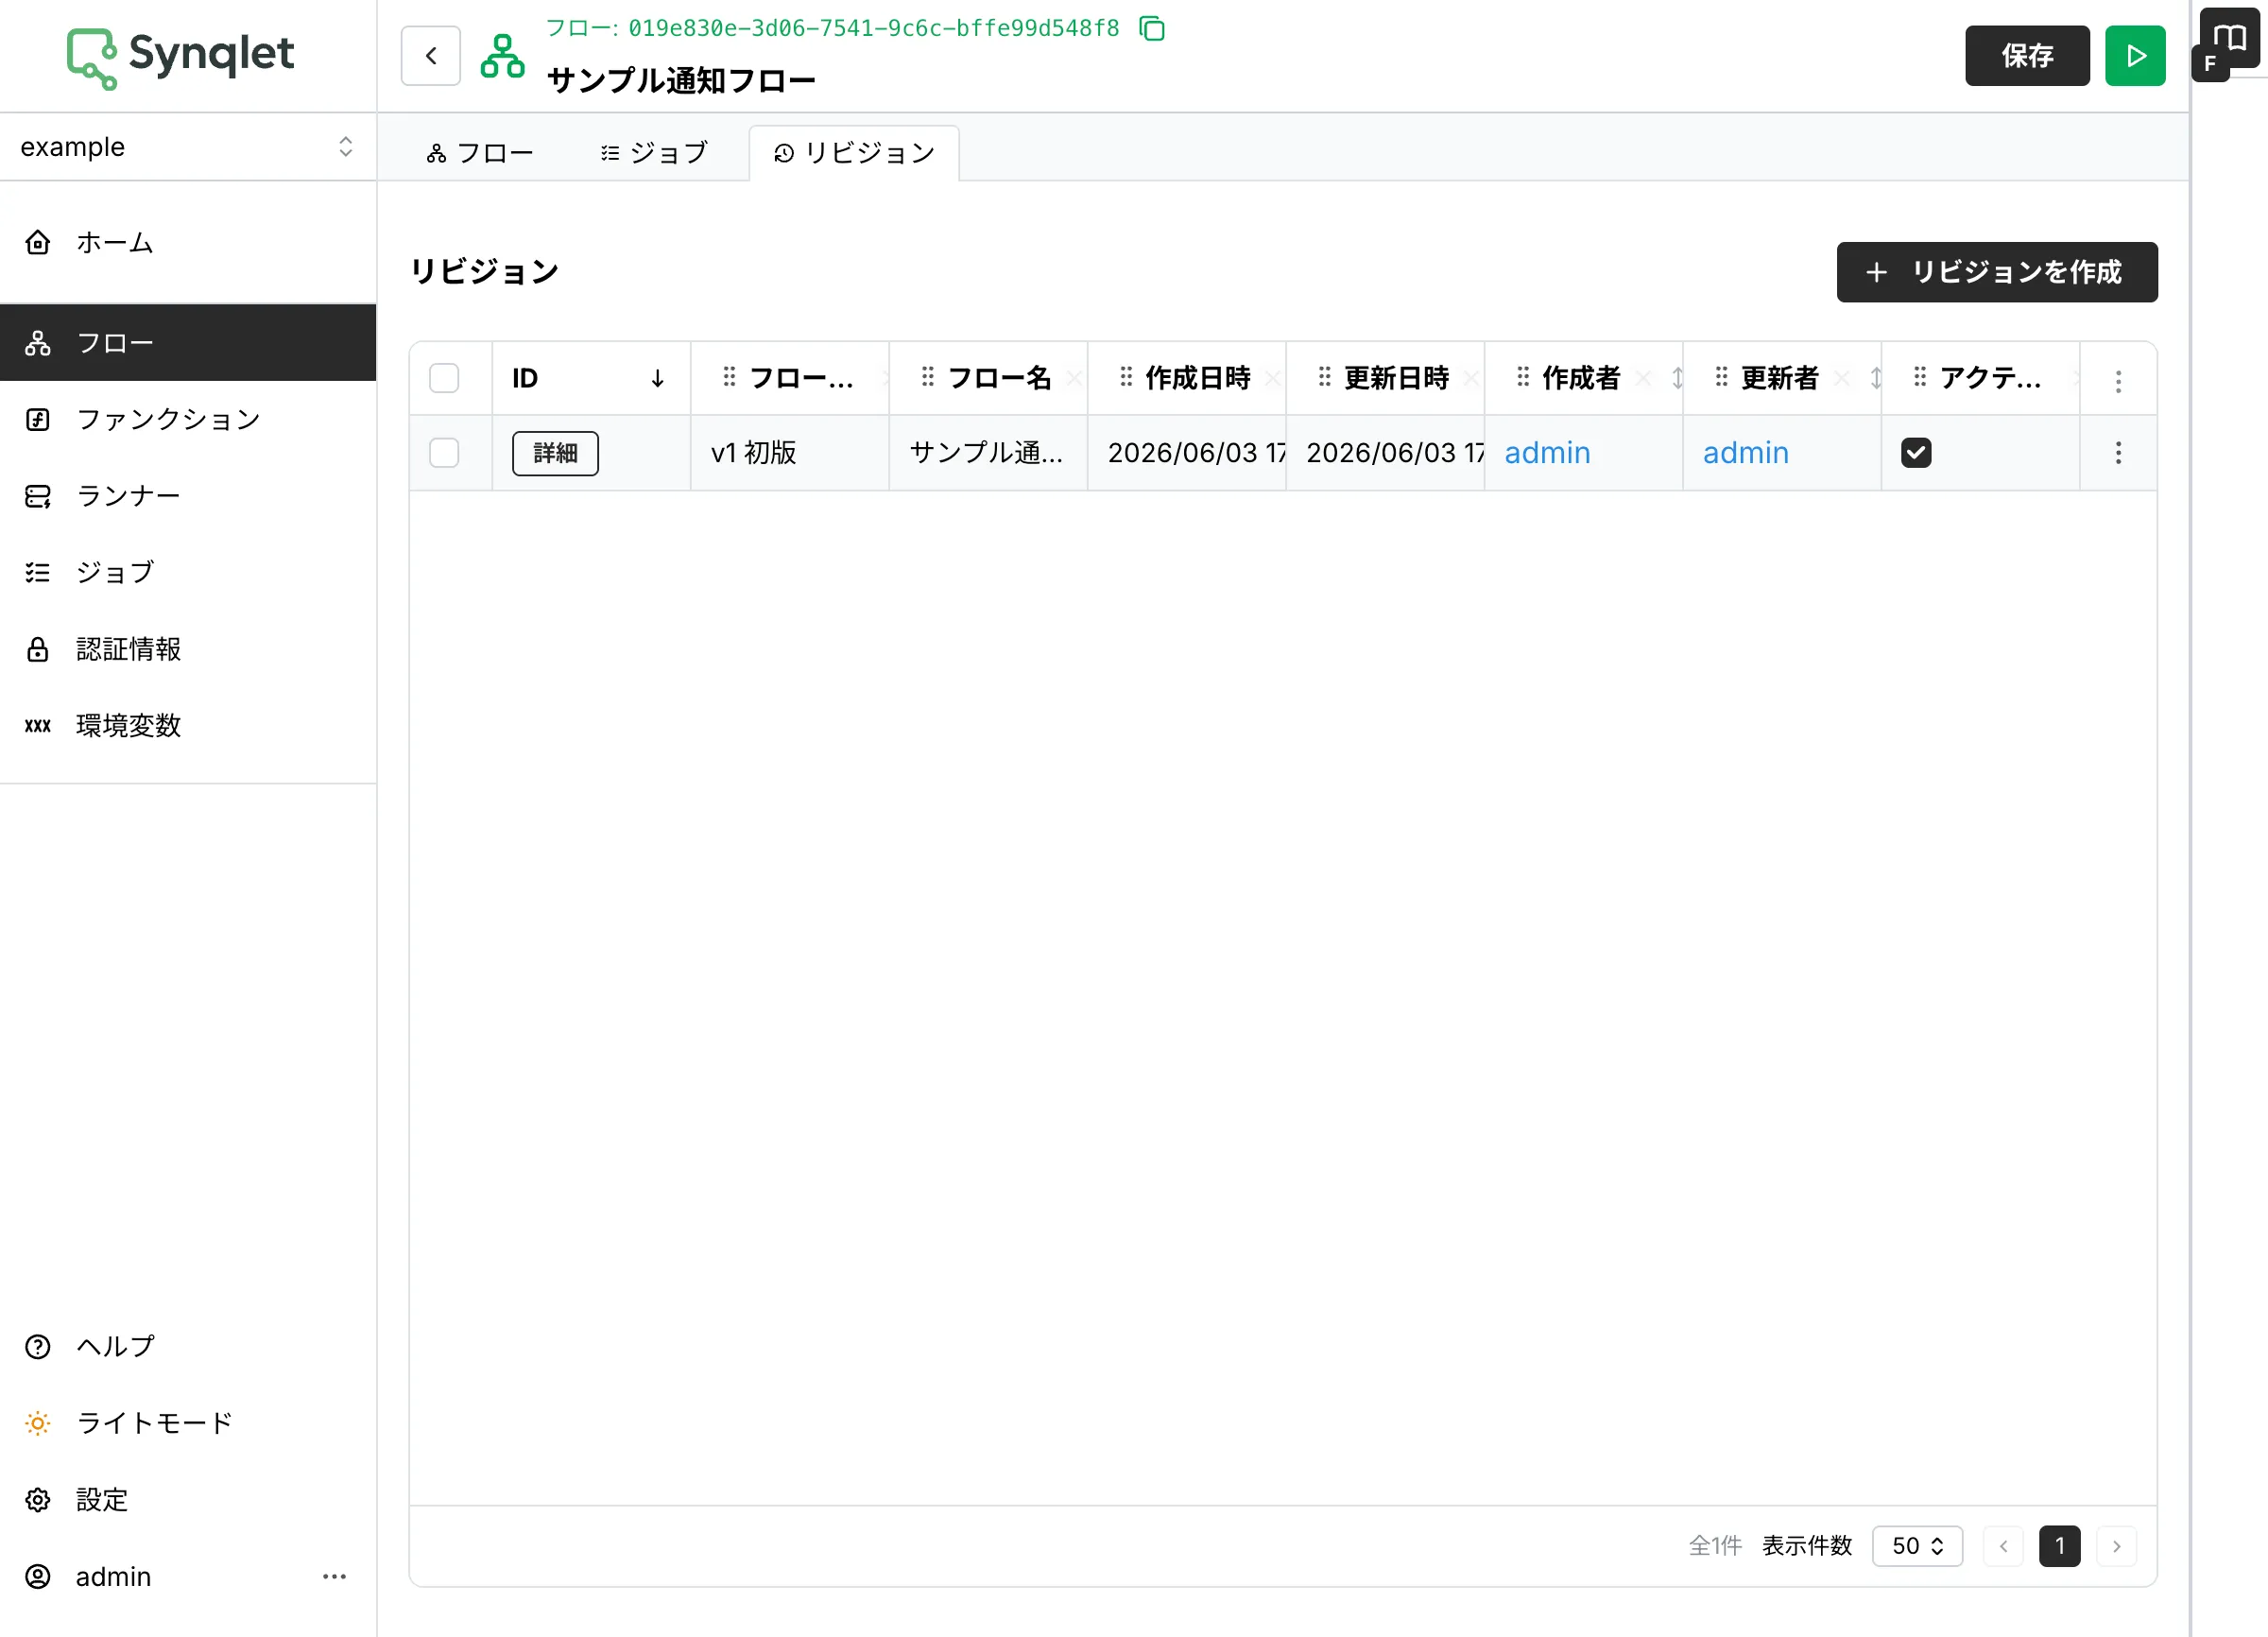This screenshot has height=1637, width=2268.
Task: Open ジョブ in the sidebar
Action: [x=188, y=572]
